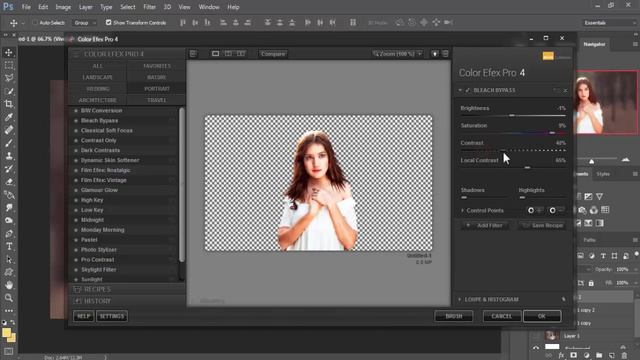The image size is (640, 360).
Task: Select the Portrait filter category
Action: pos(156,89)
